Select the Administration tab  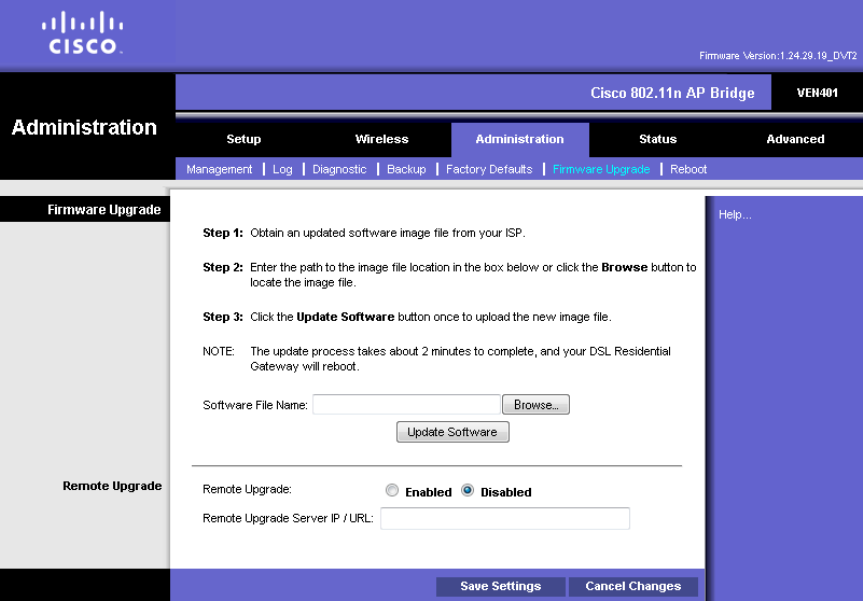(x=520, y=139)
